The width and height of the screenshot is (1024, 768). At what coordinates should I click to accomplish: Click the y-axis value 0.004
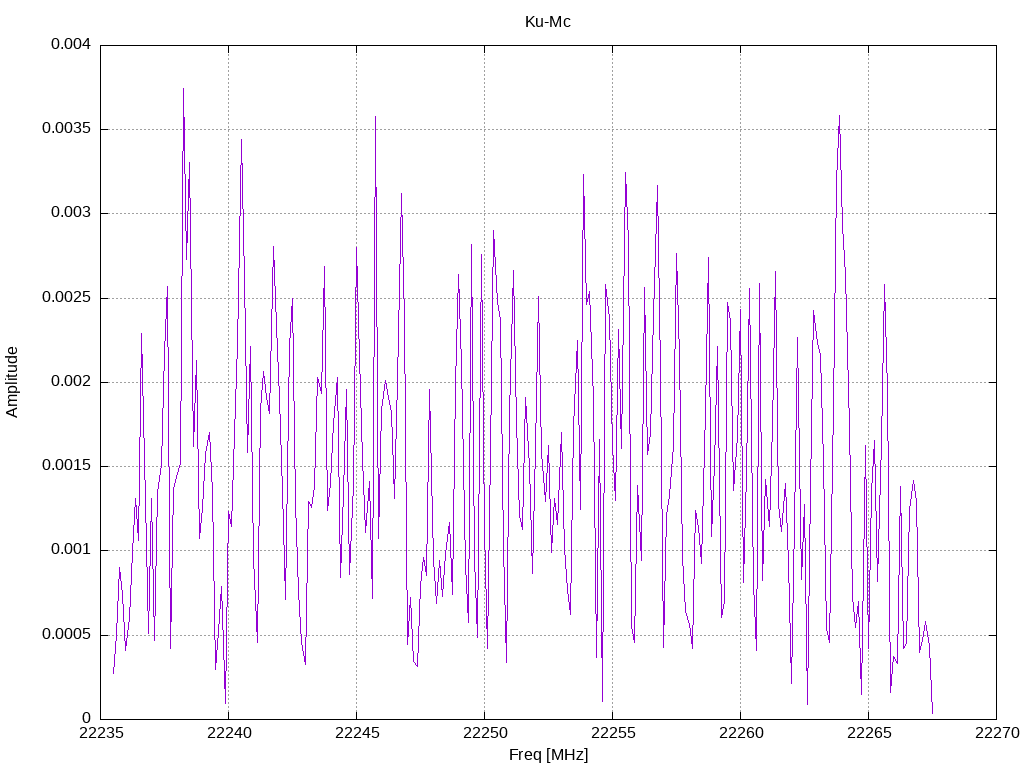pyautogui.click(x=71, y=44)
